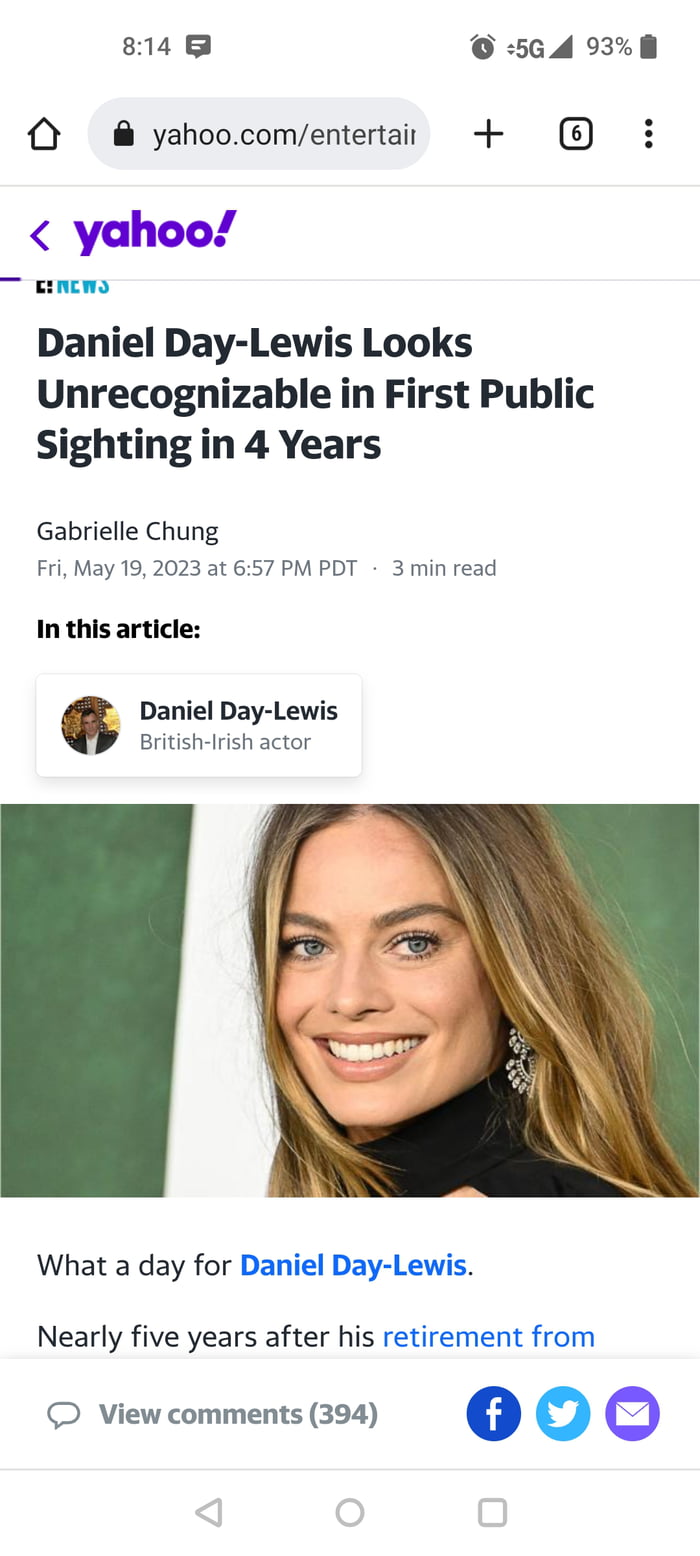Go back using the purple chevron

click(x=40, y=235)
